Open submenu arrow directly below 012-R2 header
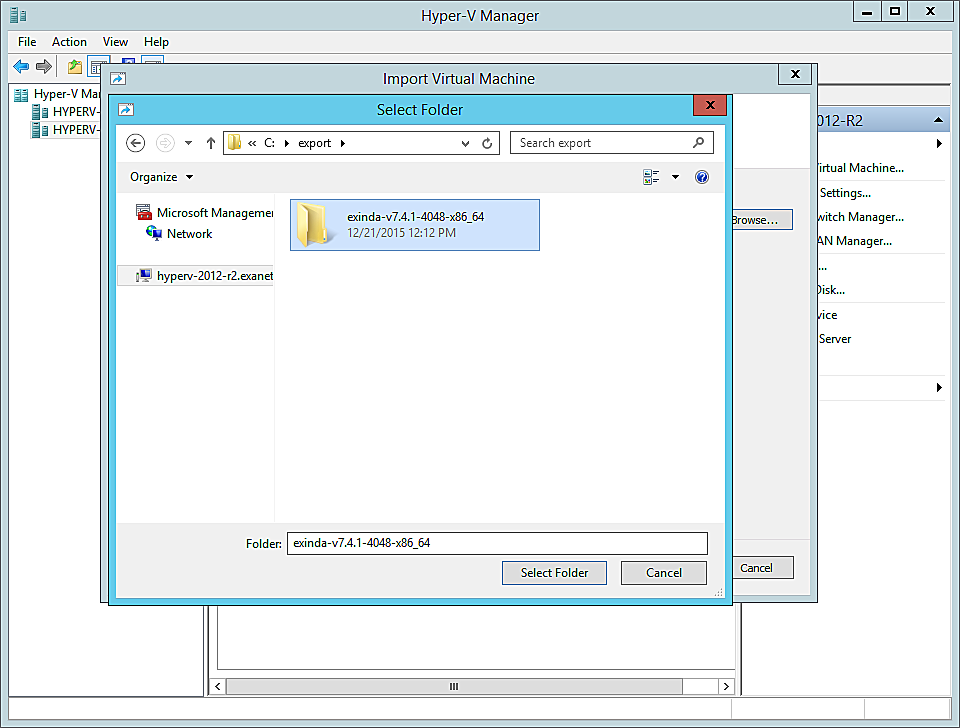The height and width of the screenshot is (728, 960). [x=939, y=144]
